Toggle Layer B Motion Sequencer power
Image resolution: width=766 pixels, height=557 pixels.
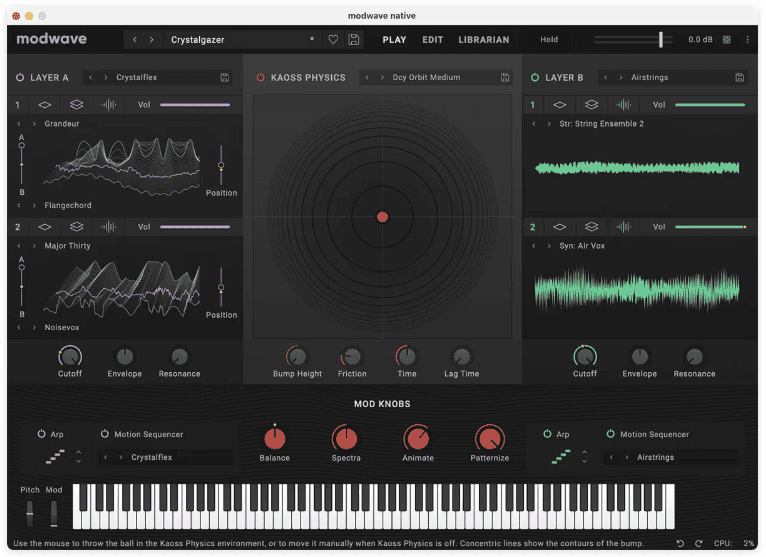(x=611, y=434)
